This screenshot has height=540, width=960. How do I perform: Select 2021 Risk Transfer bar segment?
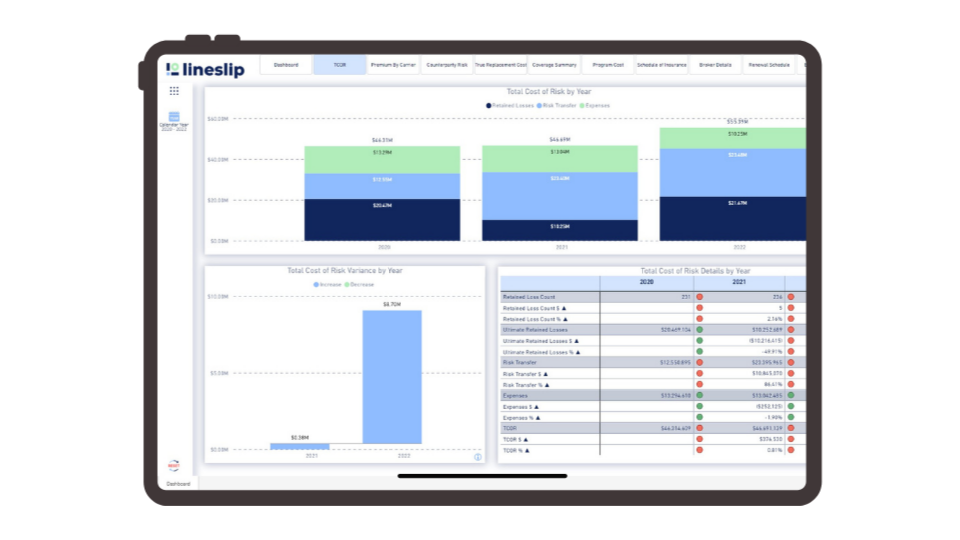[560, 196]
